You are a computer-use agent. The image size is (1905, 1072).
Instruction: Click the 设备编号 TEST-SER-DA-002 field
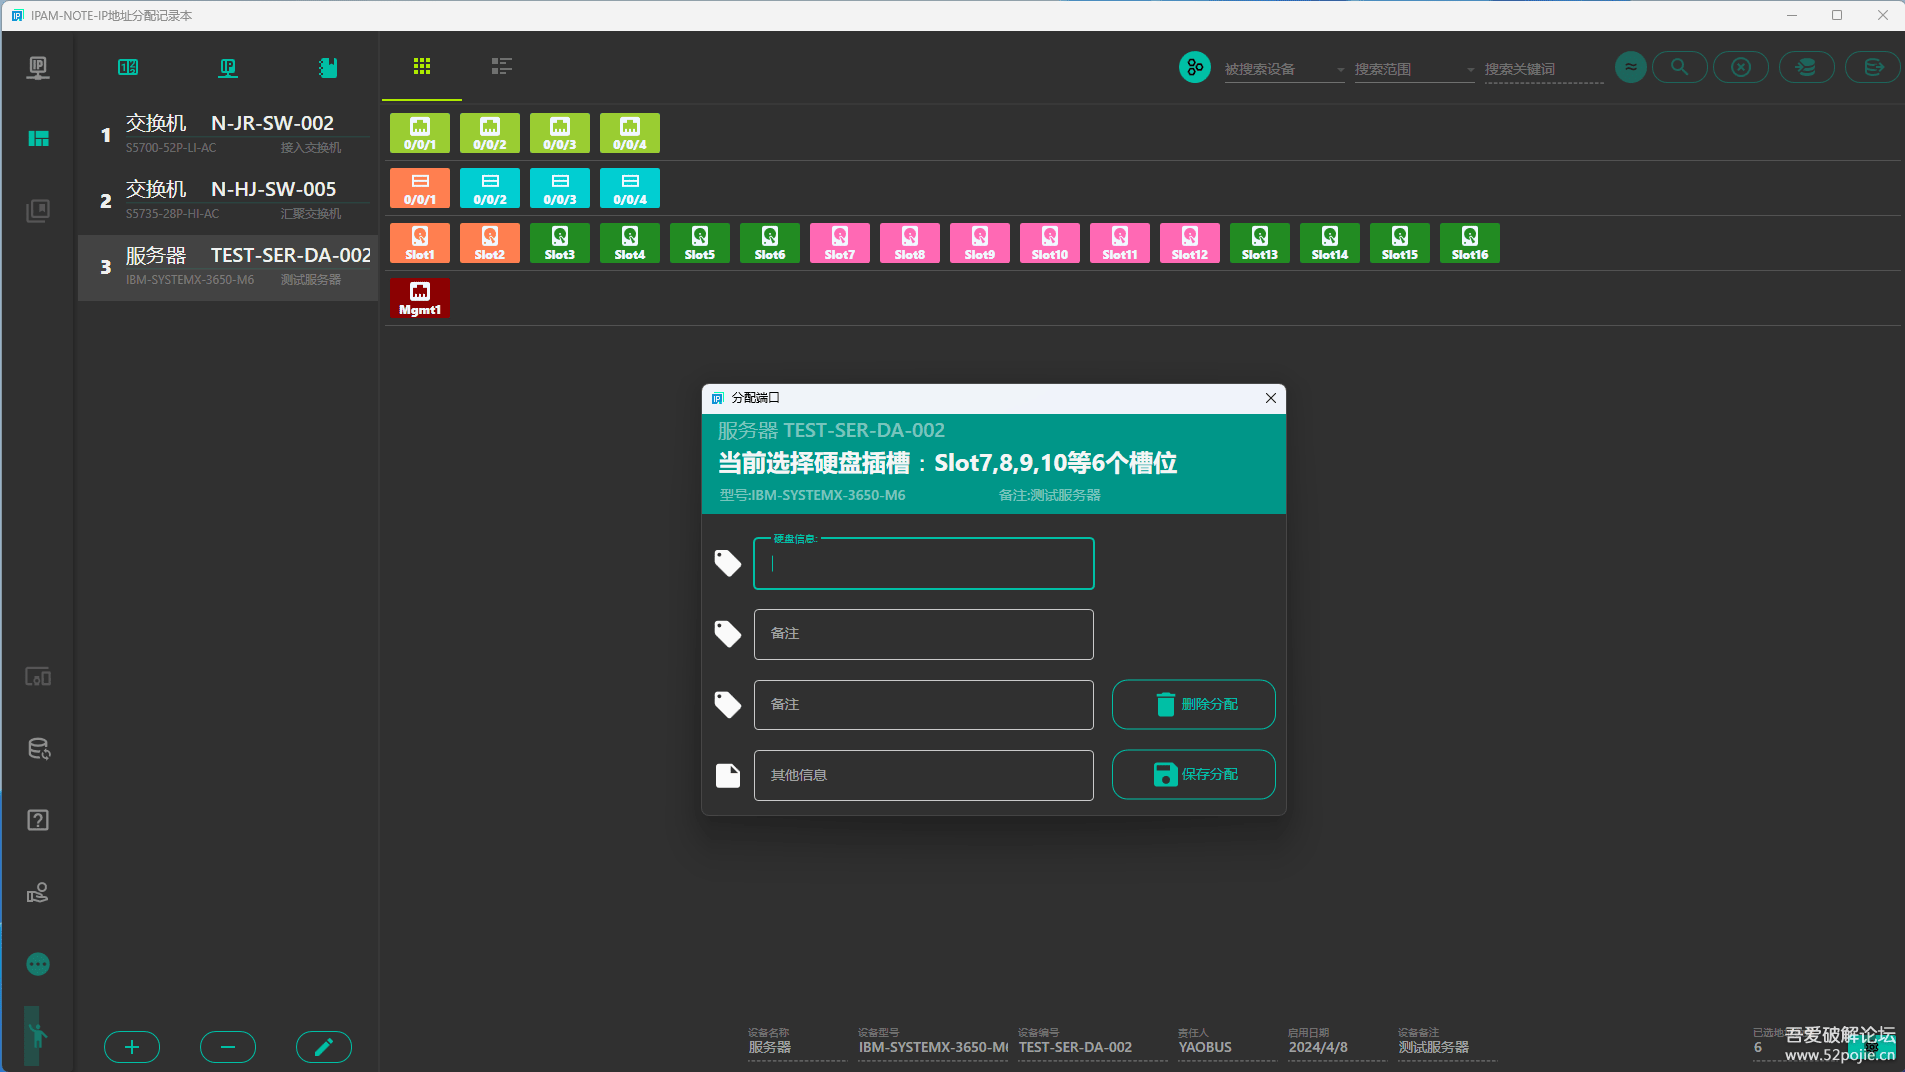(1093, 1043)
